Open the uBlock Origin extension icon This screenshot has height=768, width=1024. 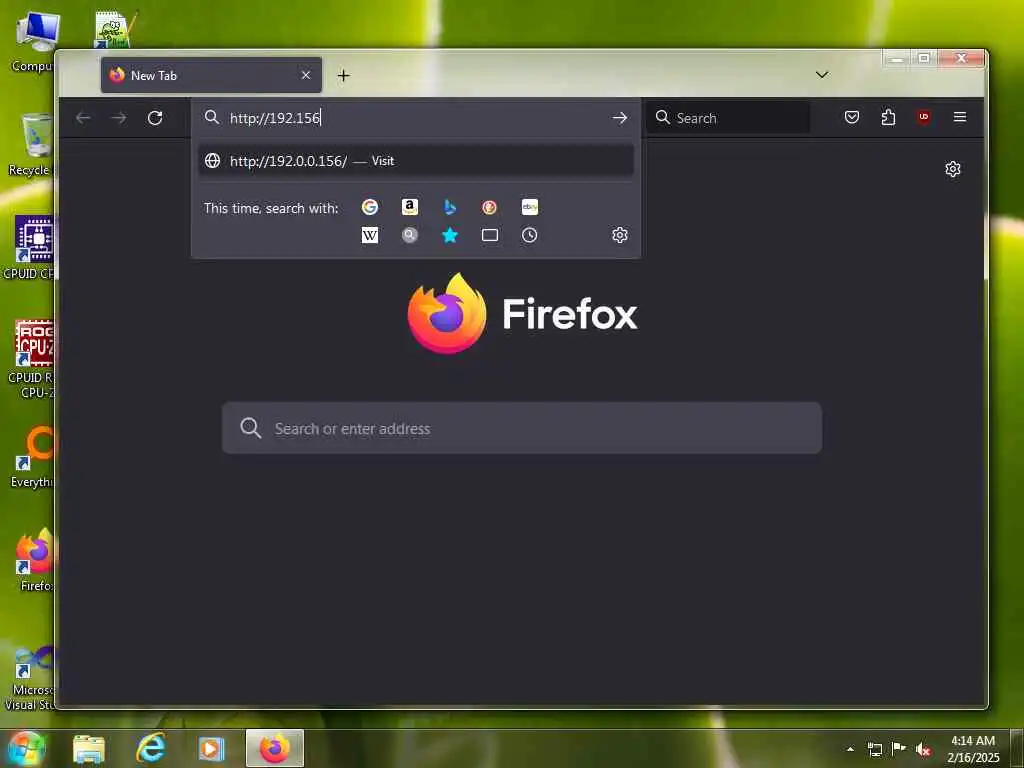click(923, 118)
